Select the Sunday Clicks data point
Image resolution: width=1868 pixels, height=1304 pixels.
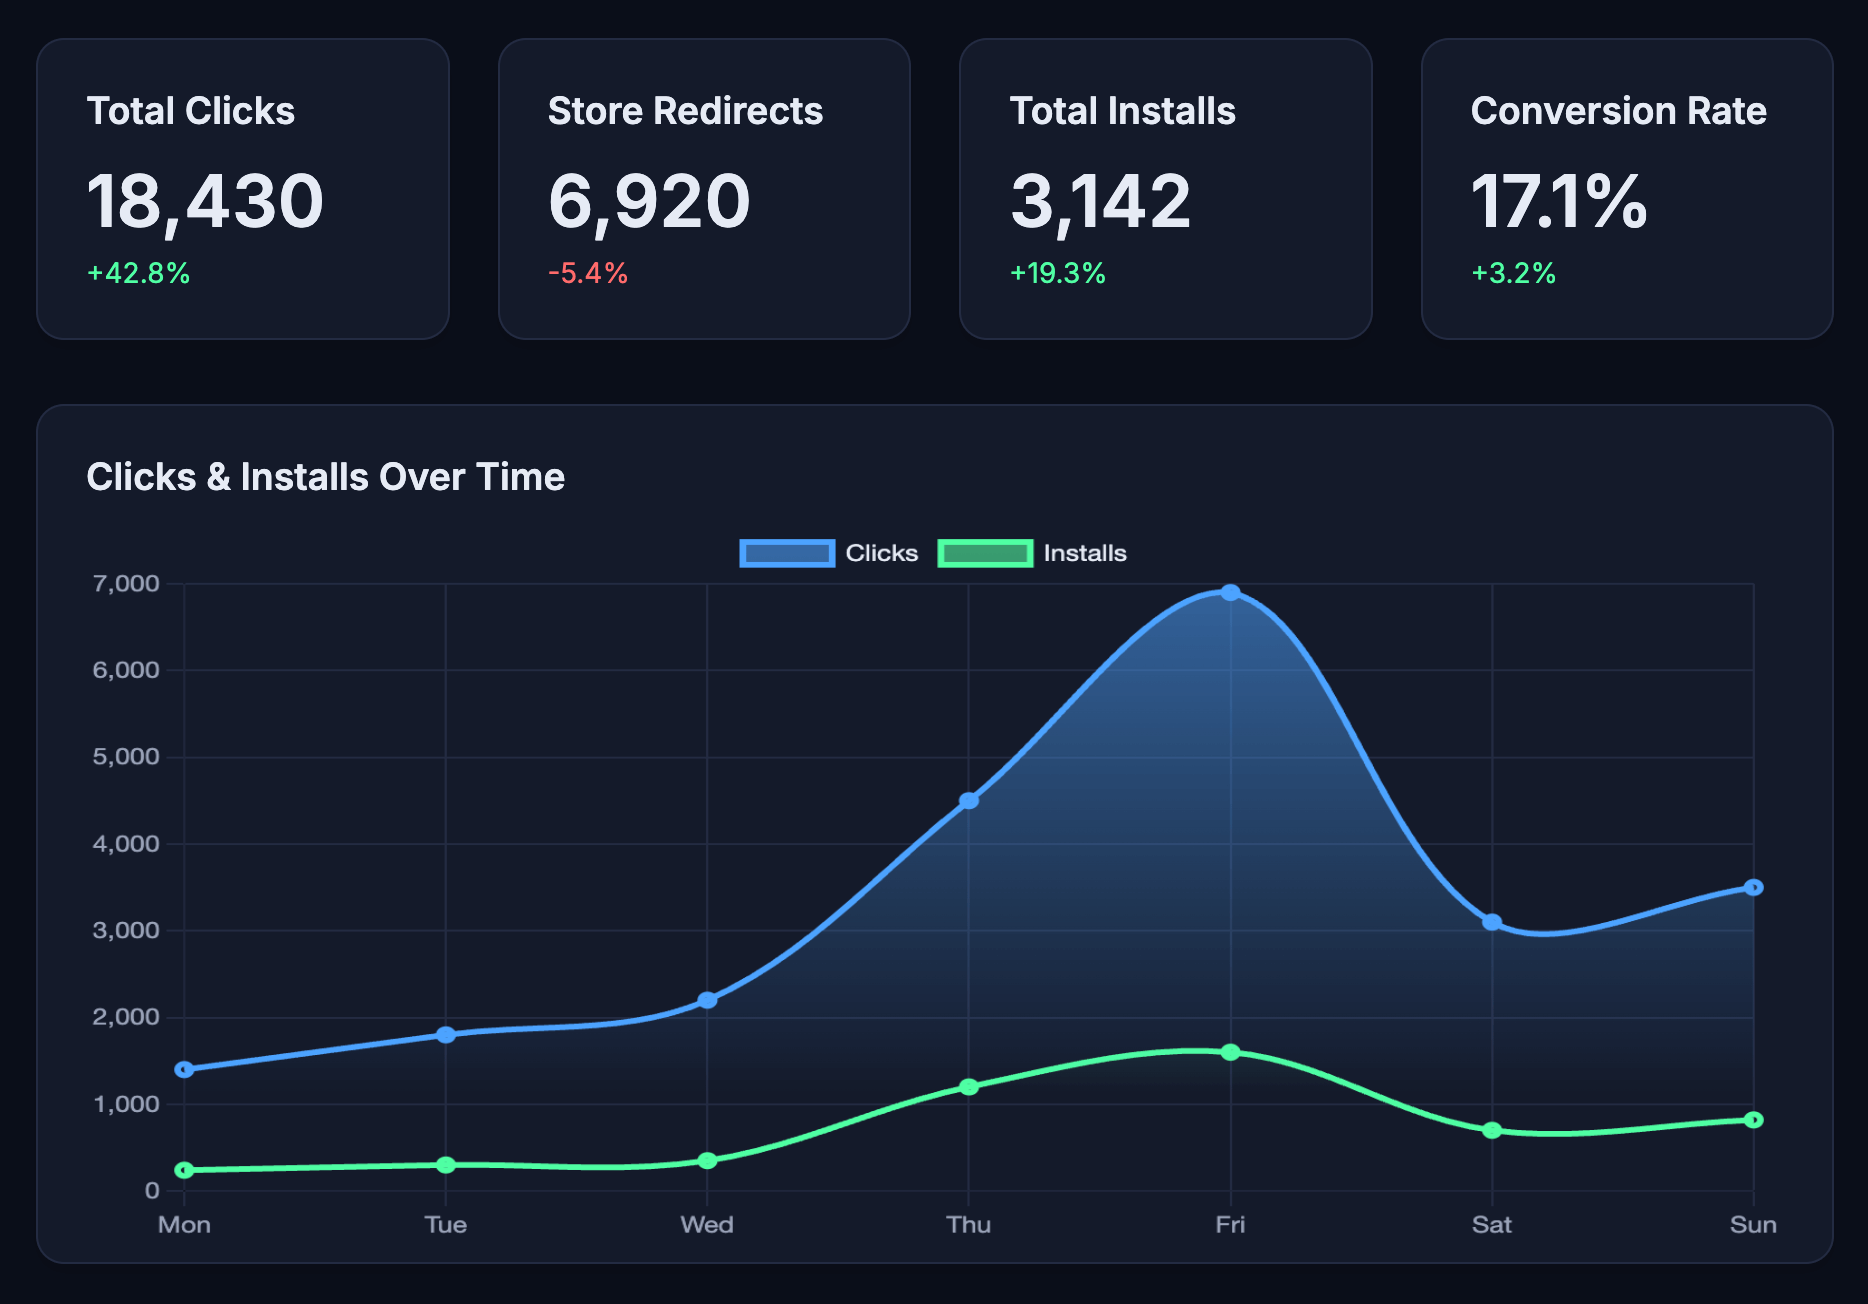tap(1753, 887)
